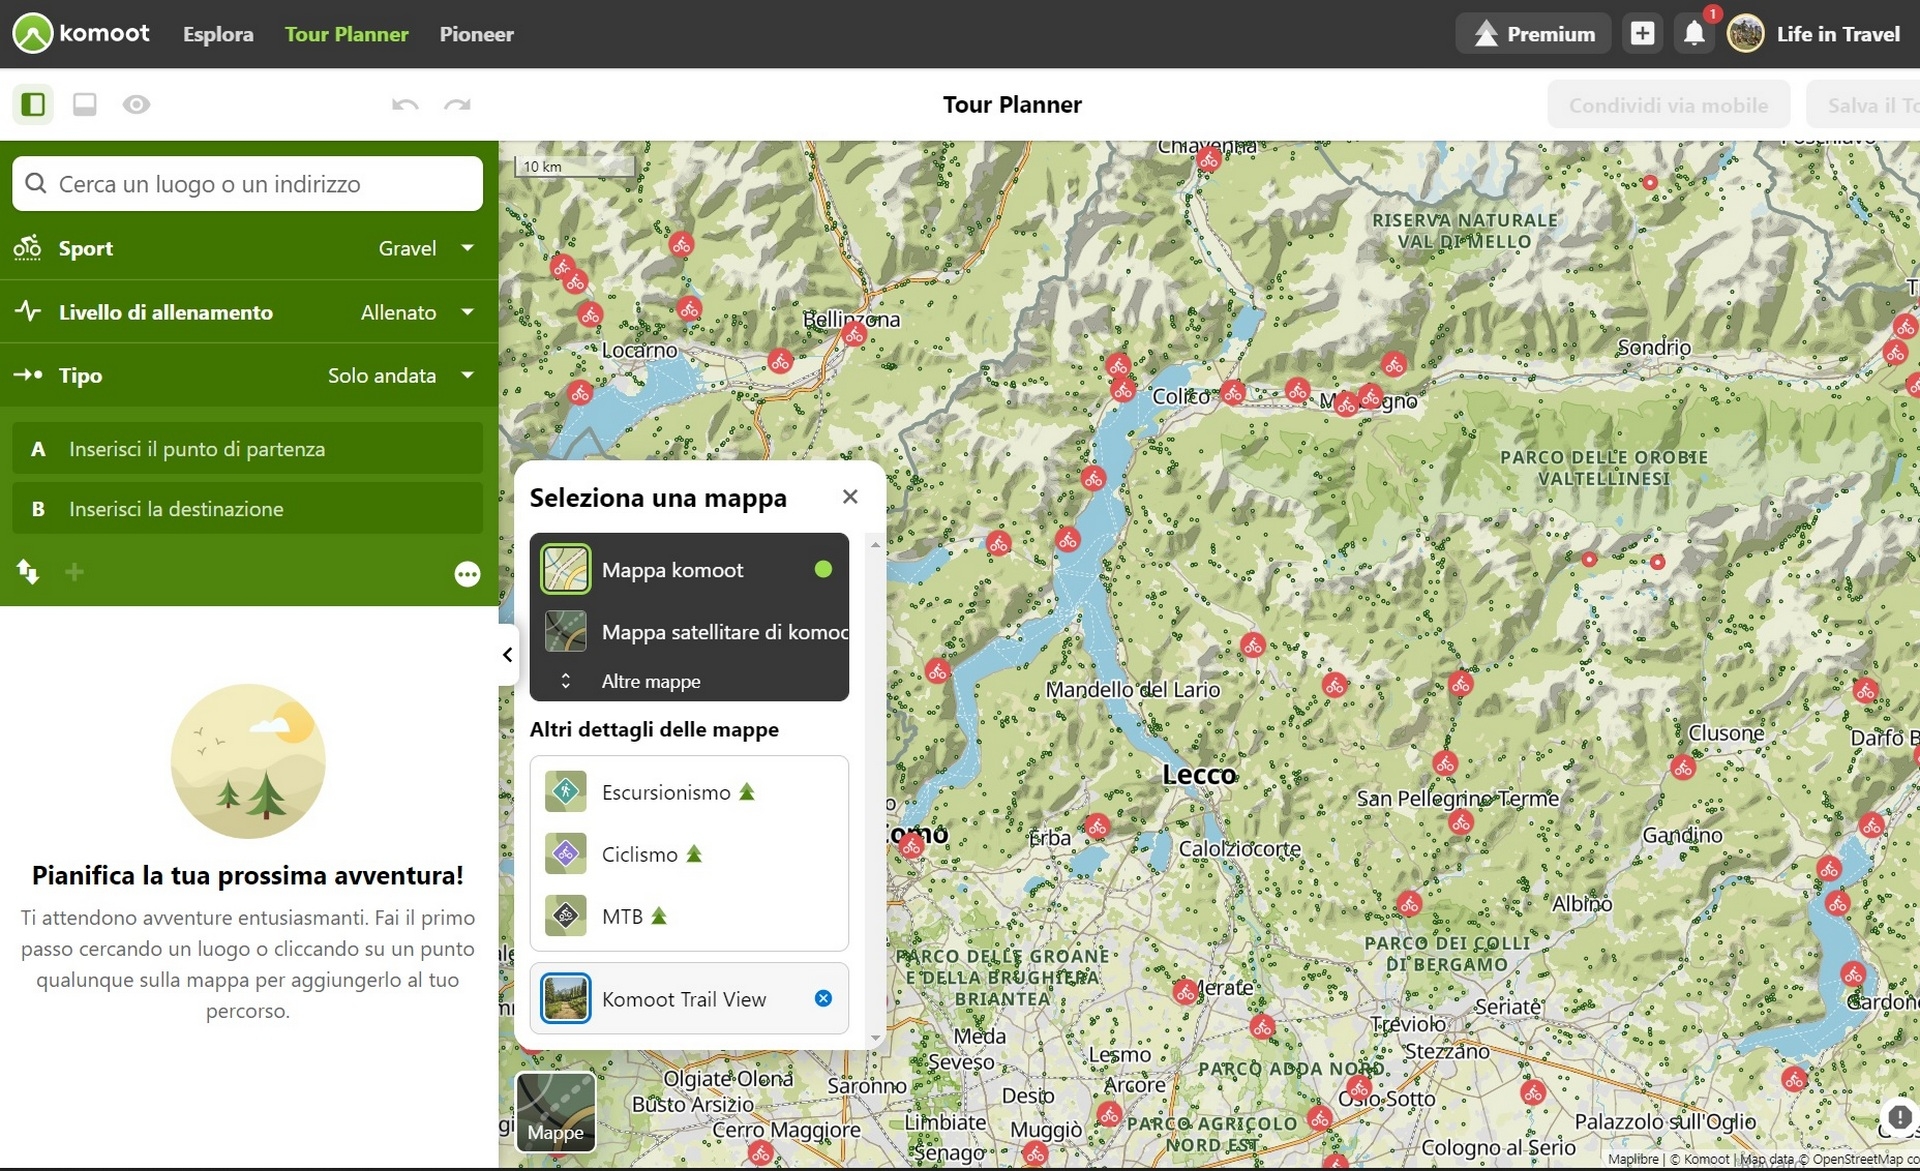The height and width of the screenshot is (1171, 1920).
Task: Open the Sport Gravel dropdown
Action: 248,248
